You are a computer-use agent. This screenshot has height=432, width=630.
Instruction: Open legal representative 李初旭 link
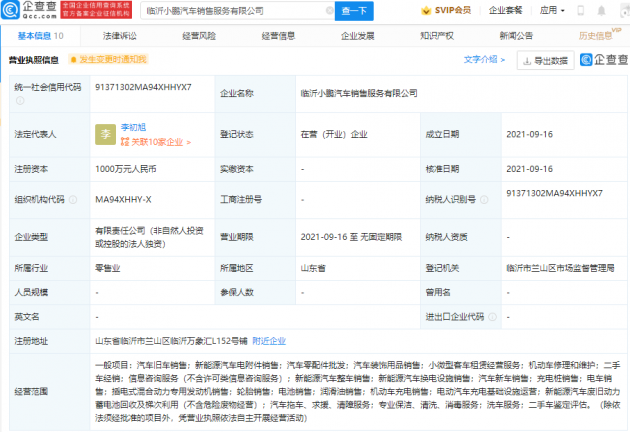pyautogui.click(x=133, y=127)
